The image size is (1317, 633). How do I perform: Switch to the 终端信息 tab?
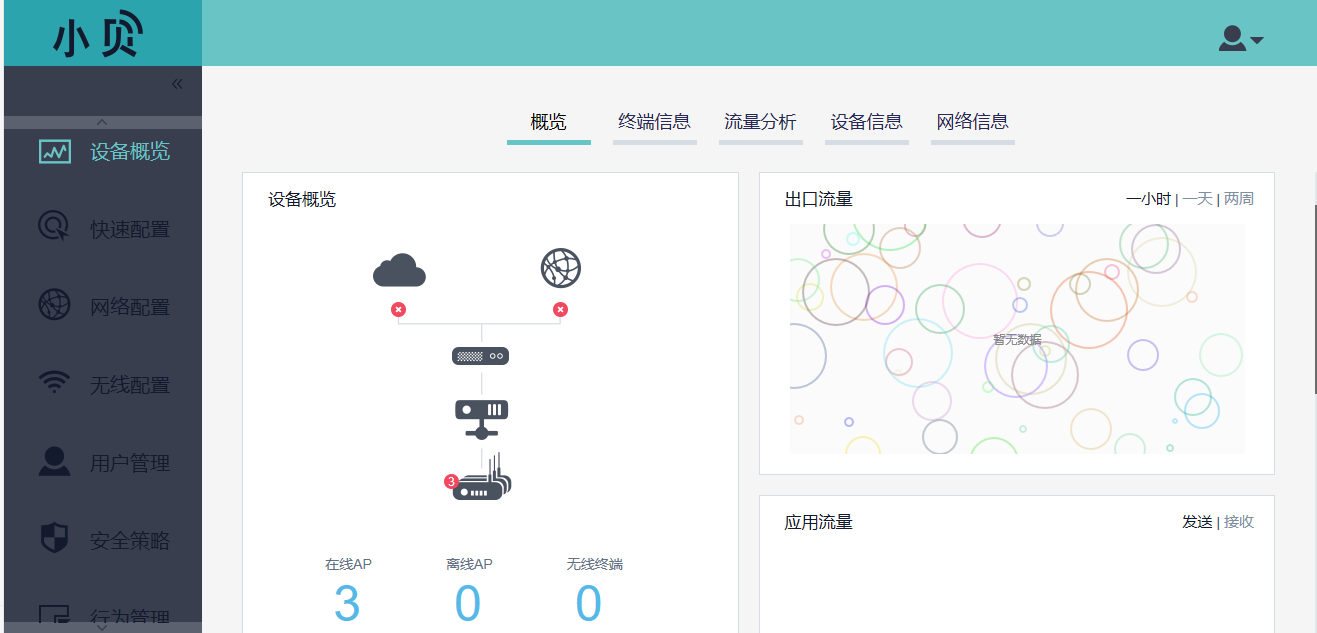(654, 122)
